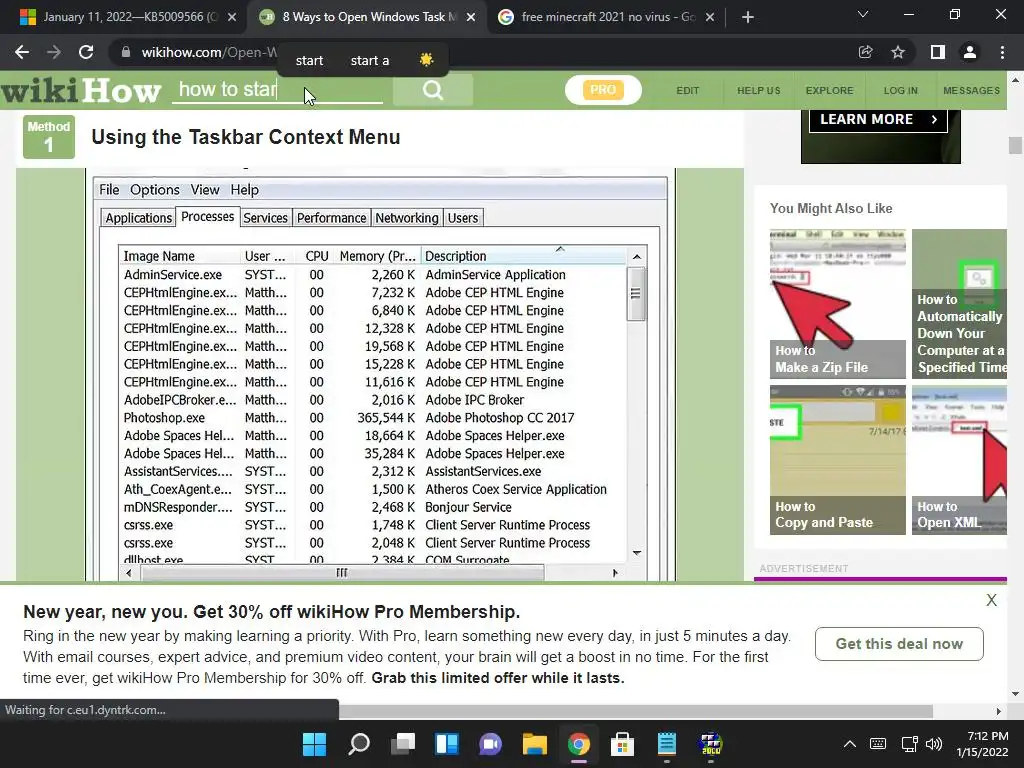Click the browser forward arrow

pos(54,52)
